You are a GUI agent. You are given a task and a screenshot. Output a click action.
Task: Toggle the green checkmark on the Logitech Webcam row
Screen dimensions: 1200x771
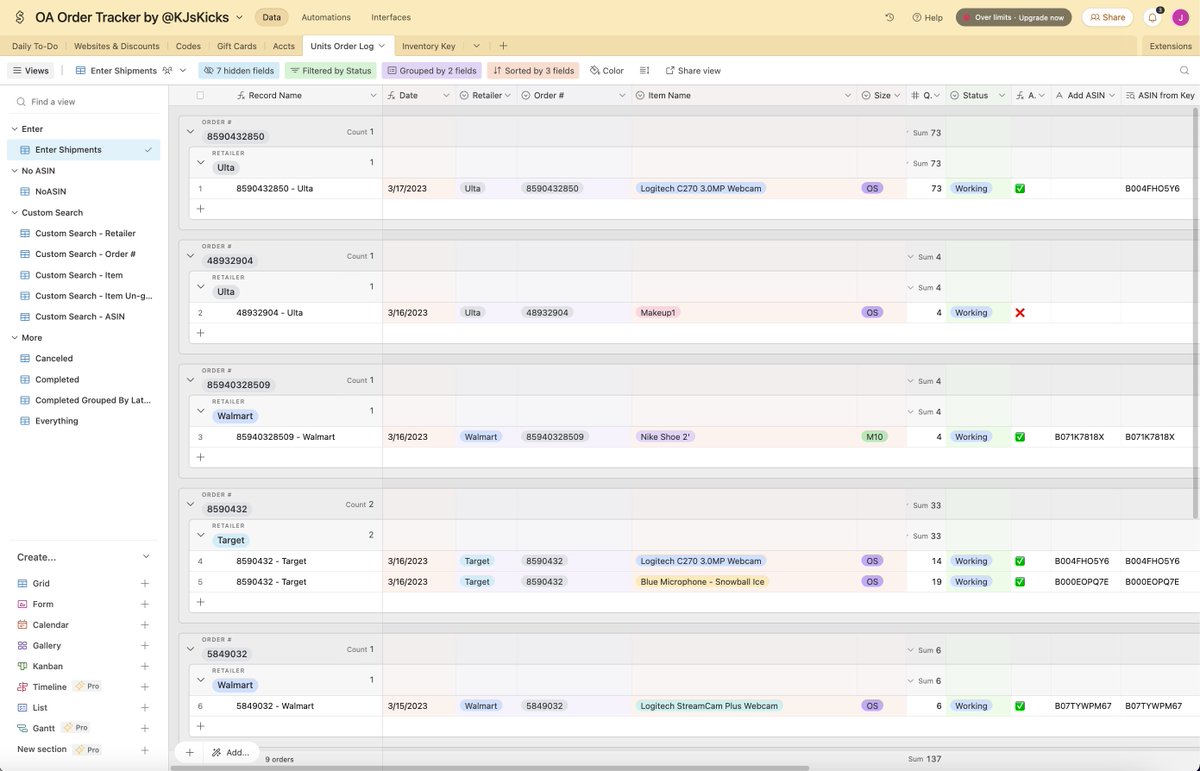pos(1020,187)
